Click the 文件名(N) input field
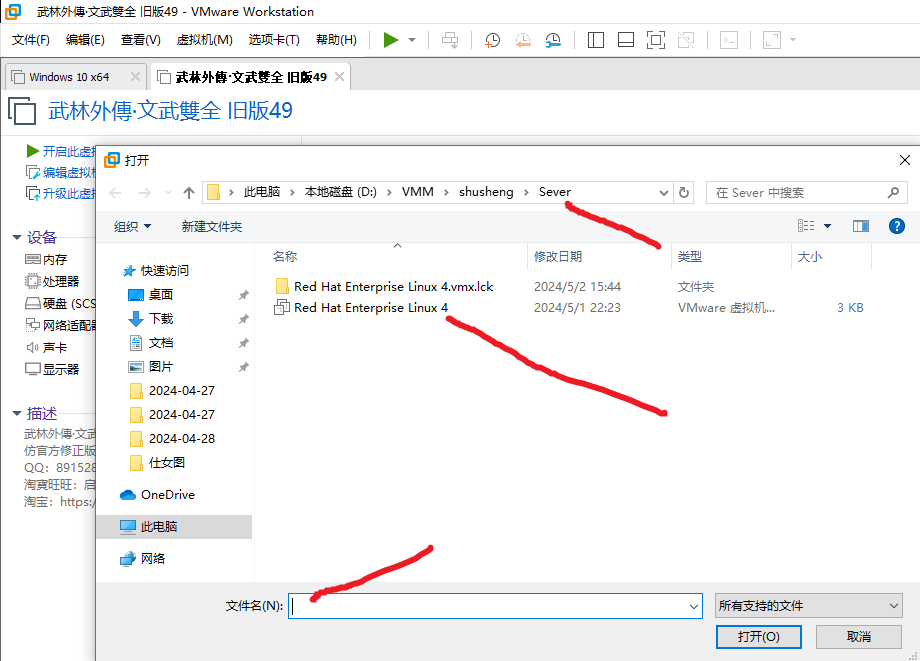920x661 pixels. point(495,606)
